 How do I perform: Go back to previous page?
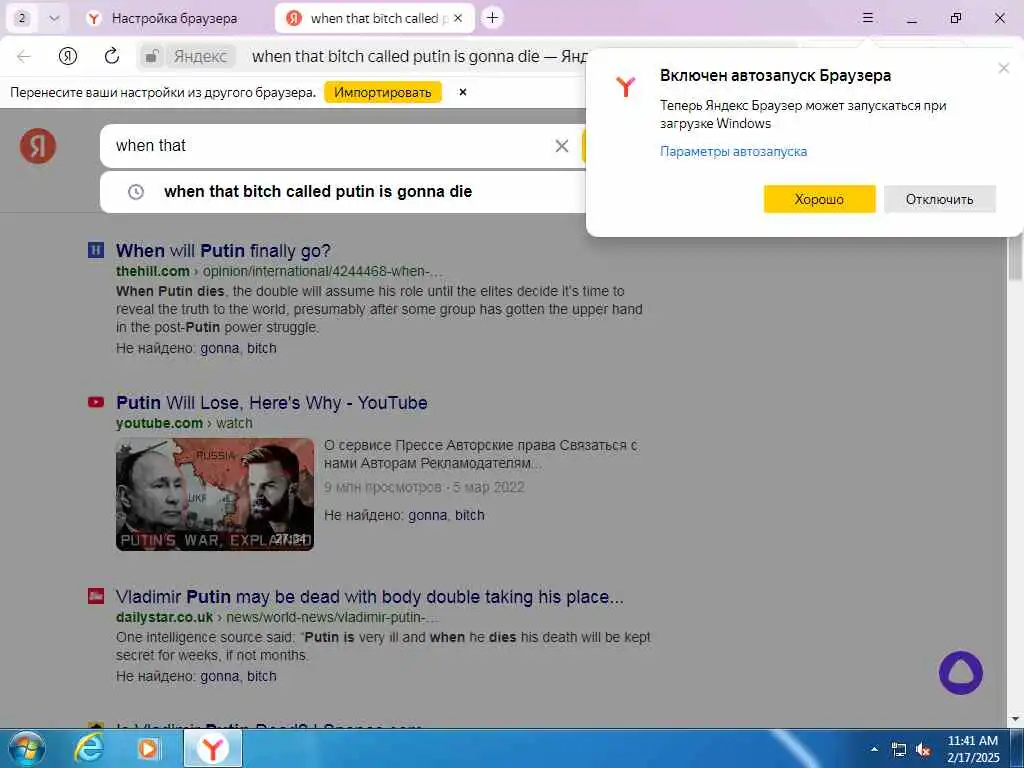[24, 56]
